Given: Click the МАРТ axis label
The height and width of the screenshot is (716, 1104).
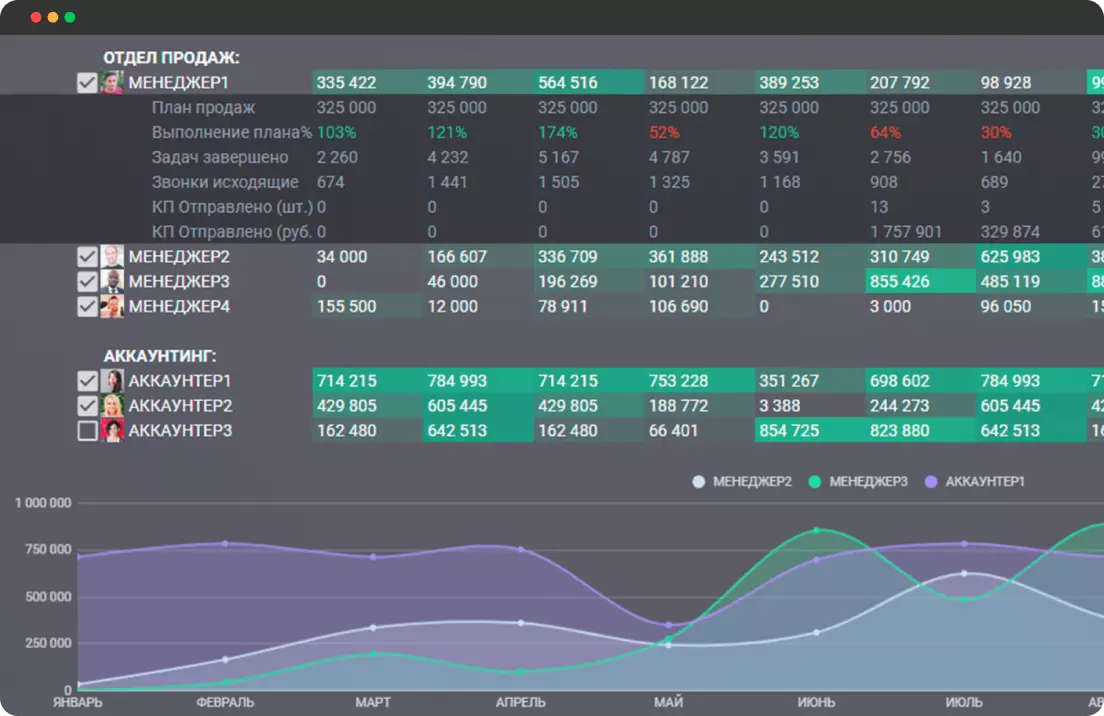Looking at the screenshot, I should (x=373, y=703).
